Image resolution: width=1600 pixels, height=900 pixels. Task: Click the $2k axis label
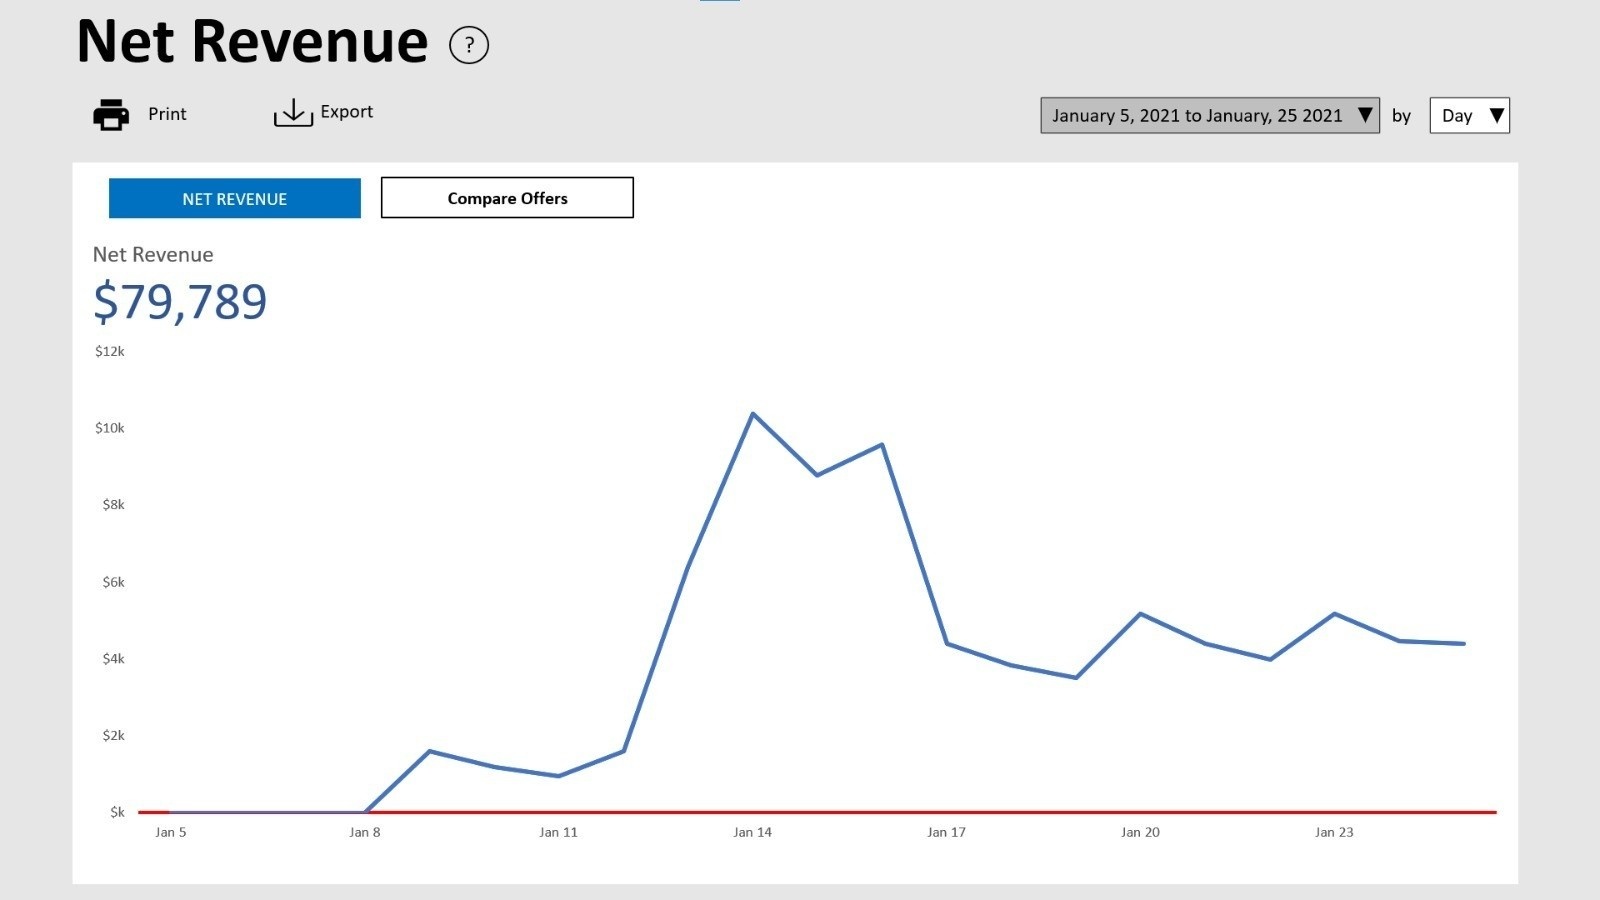tap(113, 735)
